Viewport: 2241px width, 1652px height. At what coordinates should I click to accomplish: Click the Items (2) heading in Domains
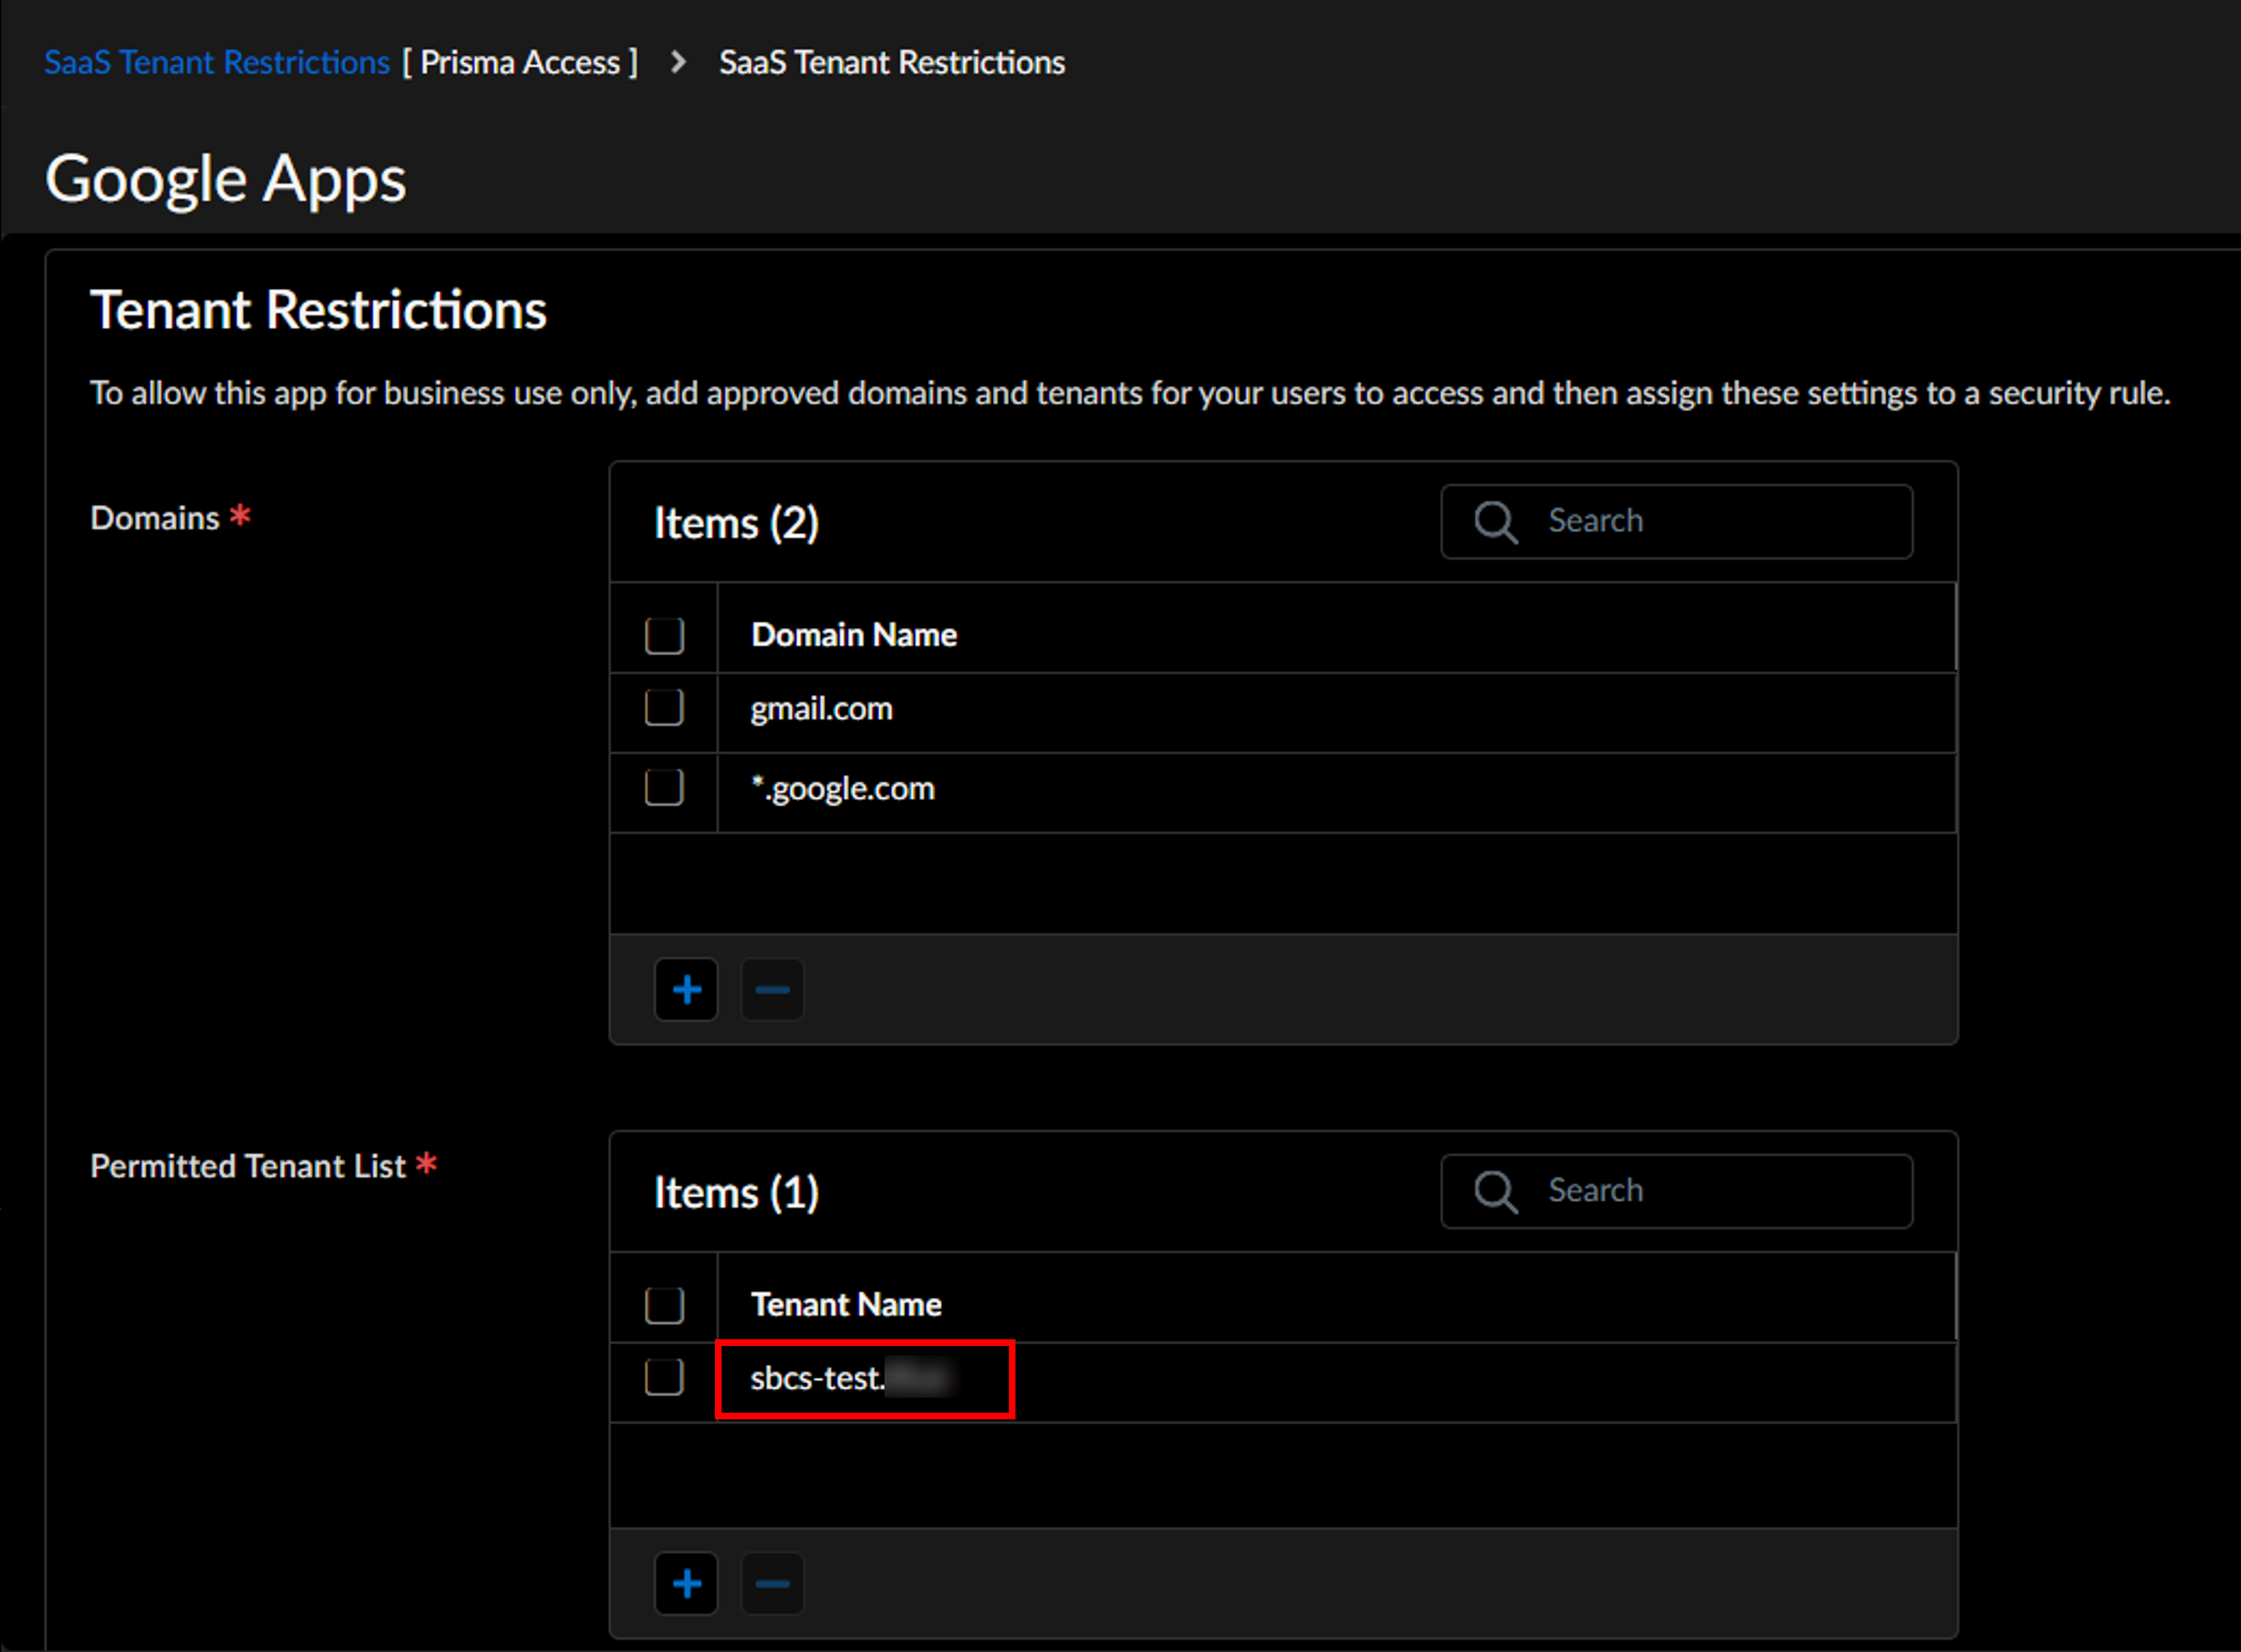pyautogui.click(x=736, y=523)
